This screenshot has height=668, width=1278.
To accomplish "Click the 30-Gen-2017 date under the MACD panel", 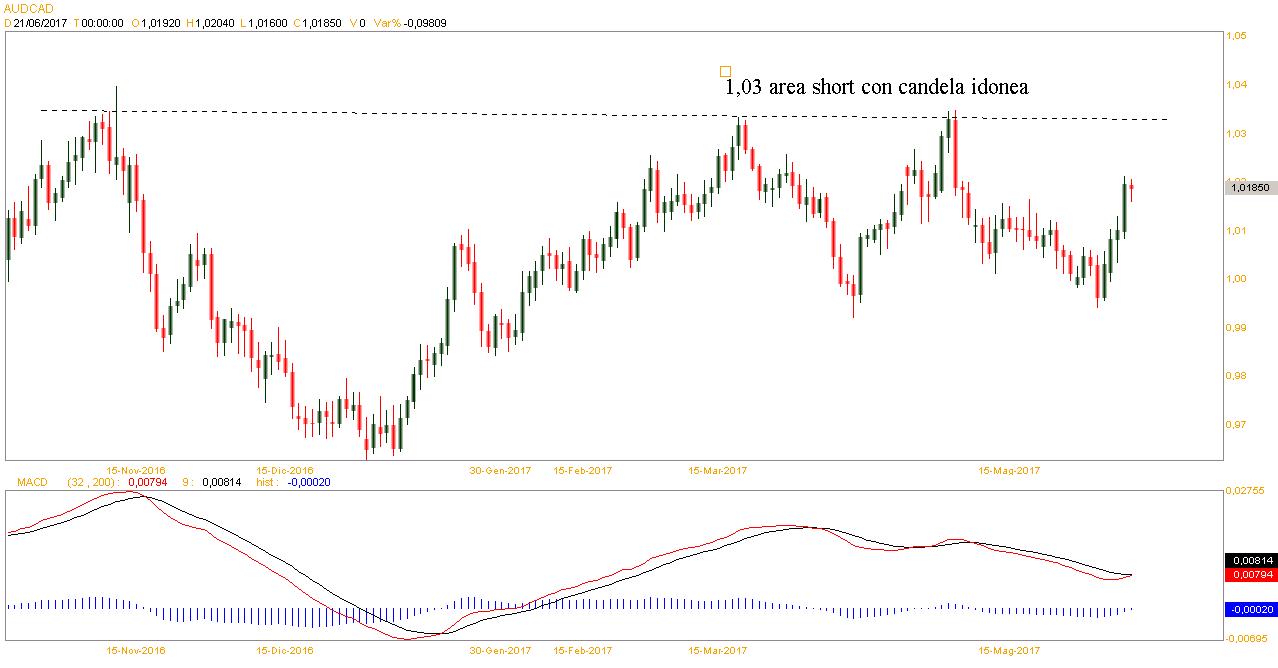I will [500, 650].
